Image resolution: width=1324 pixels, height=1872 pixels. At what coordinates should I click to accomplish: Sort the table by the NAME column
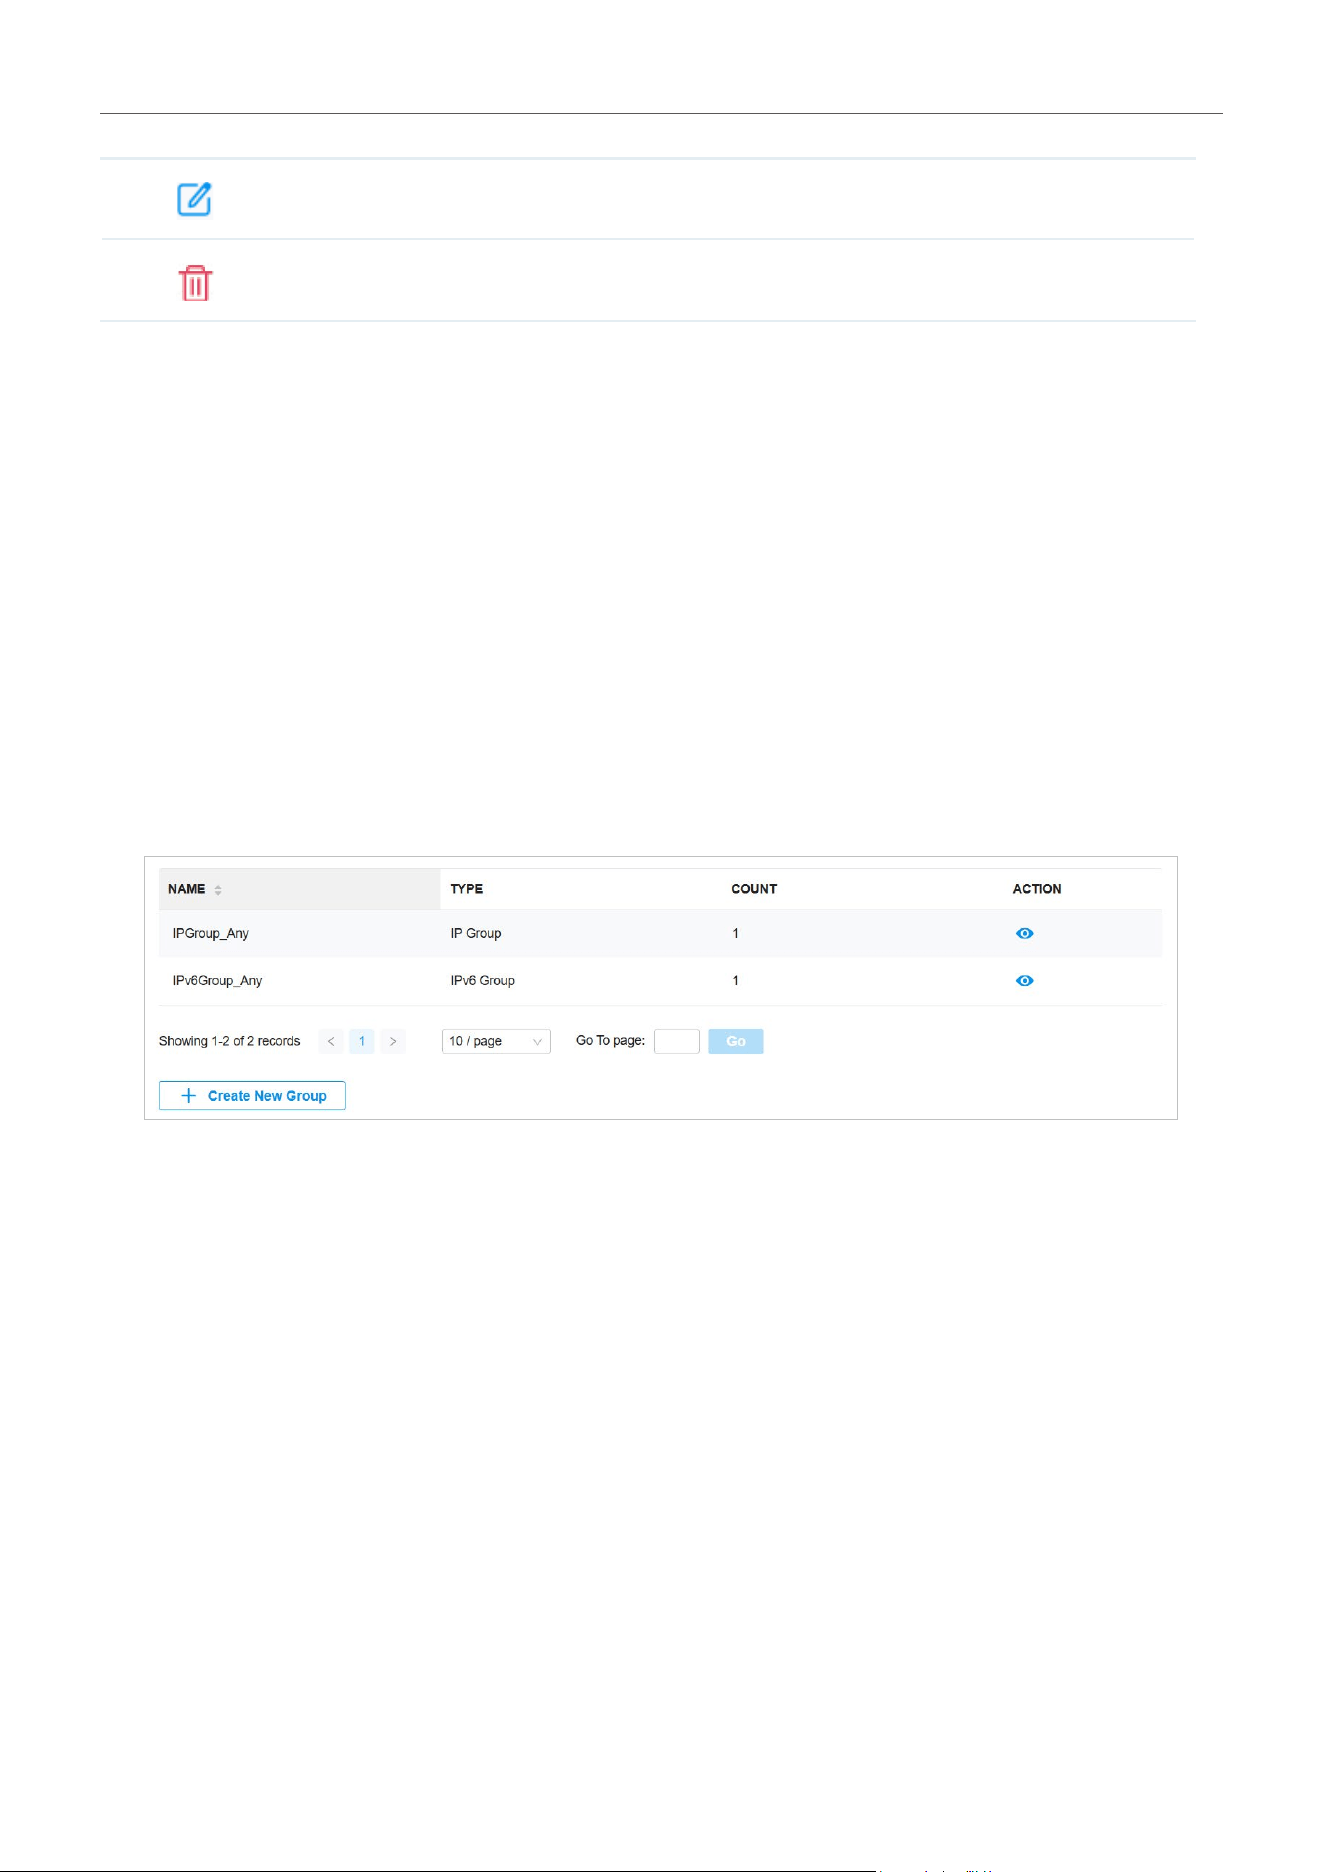point(218,889)
